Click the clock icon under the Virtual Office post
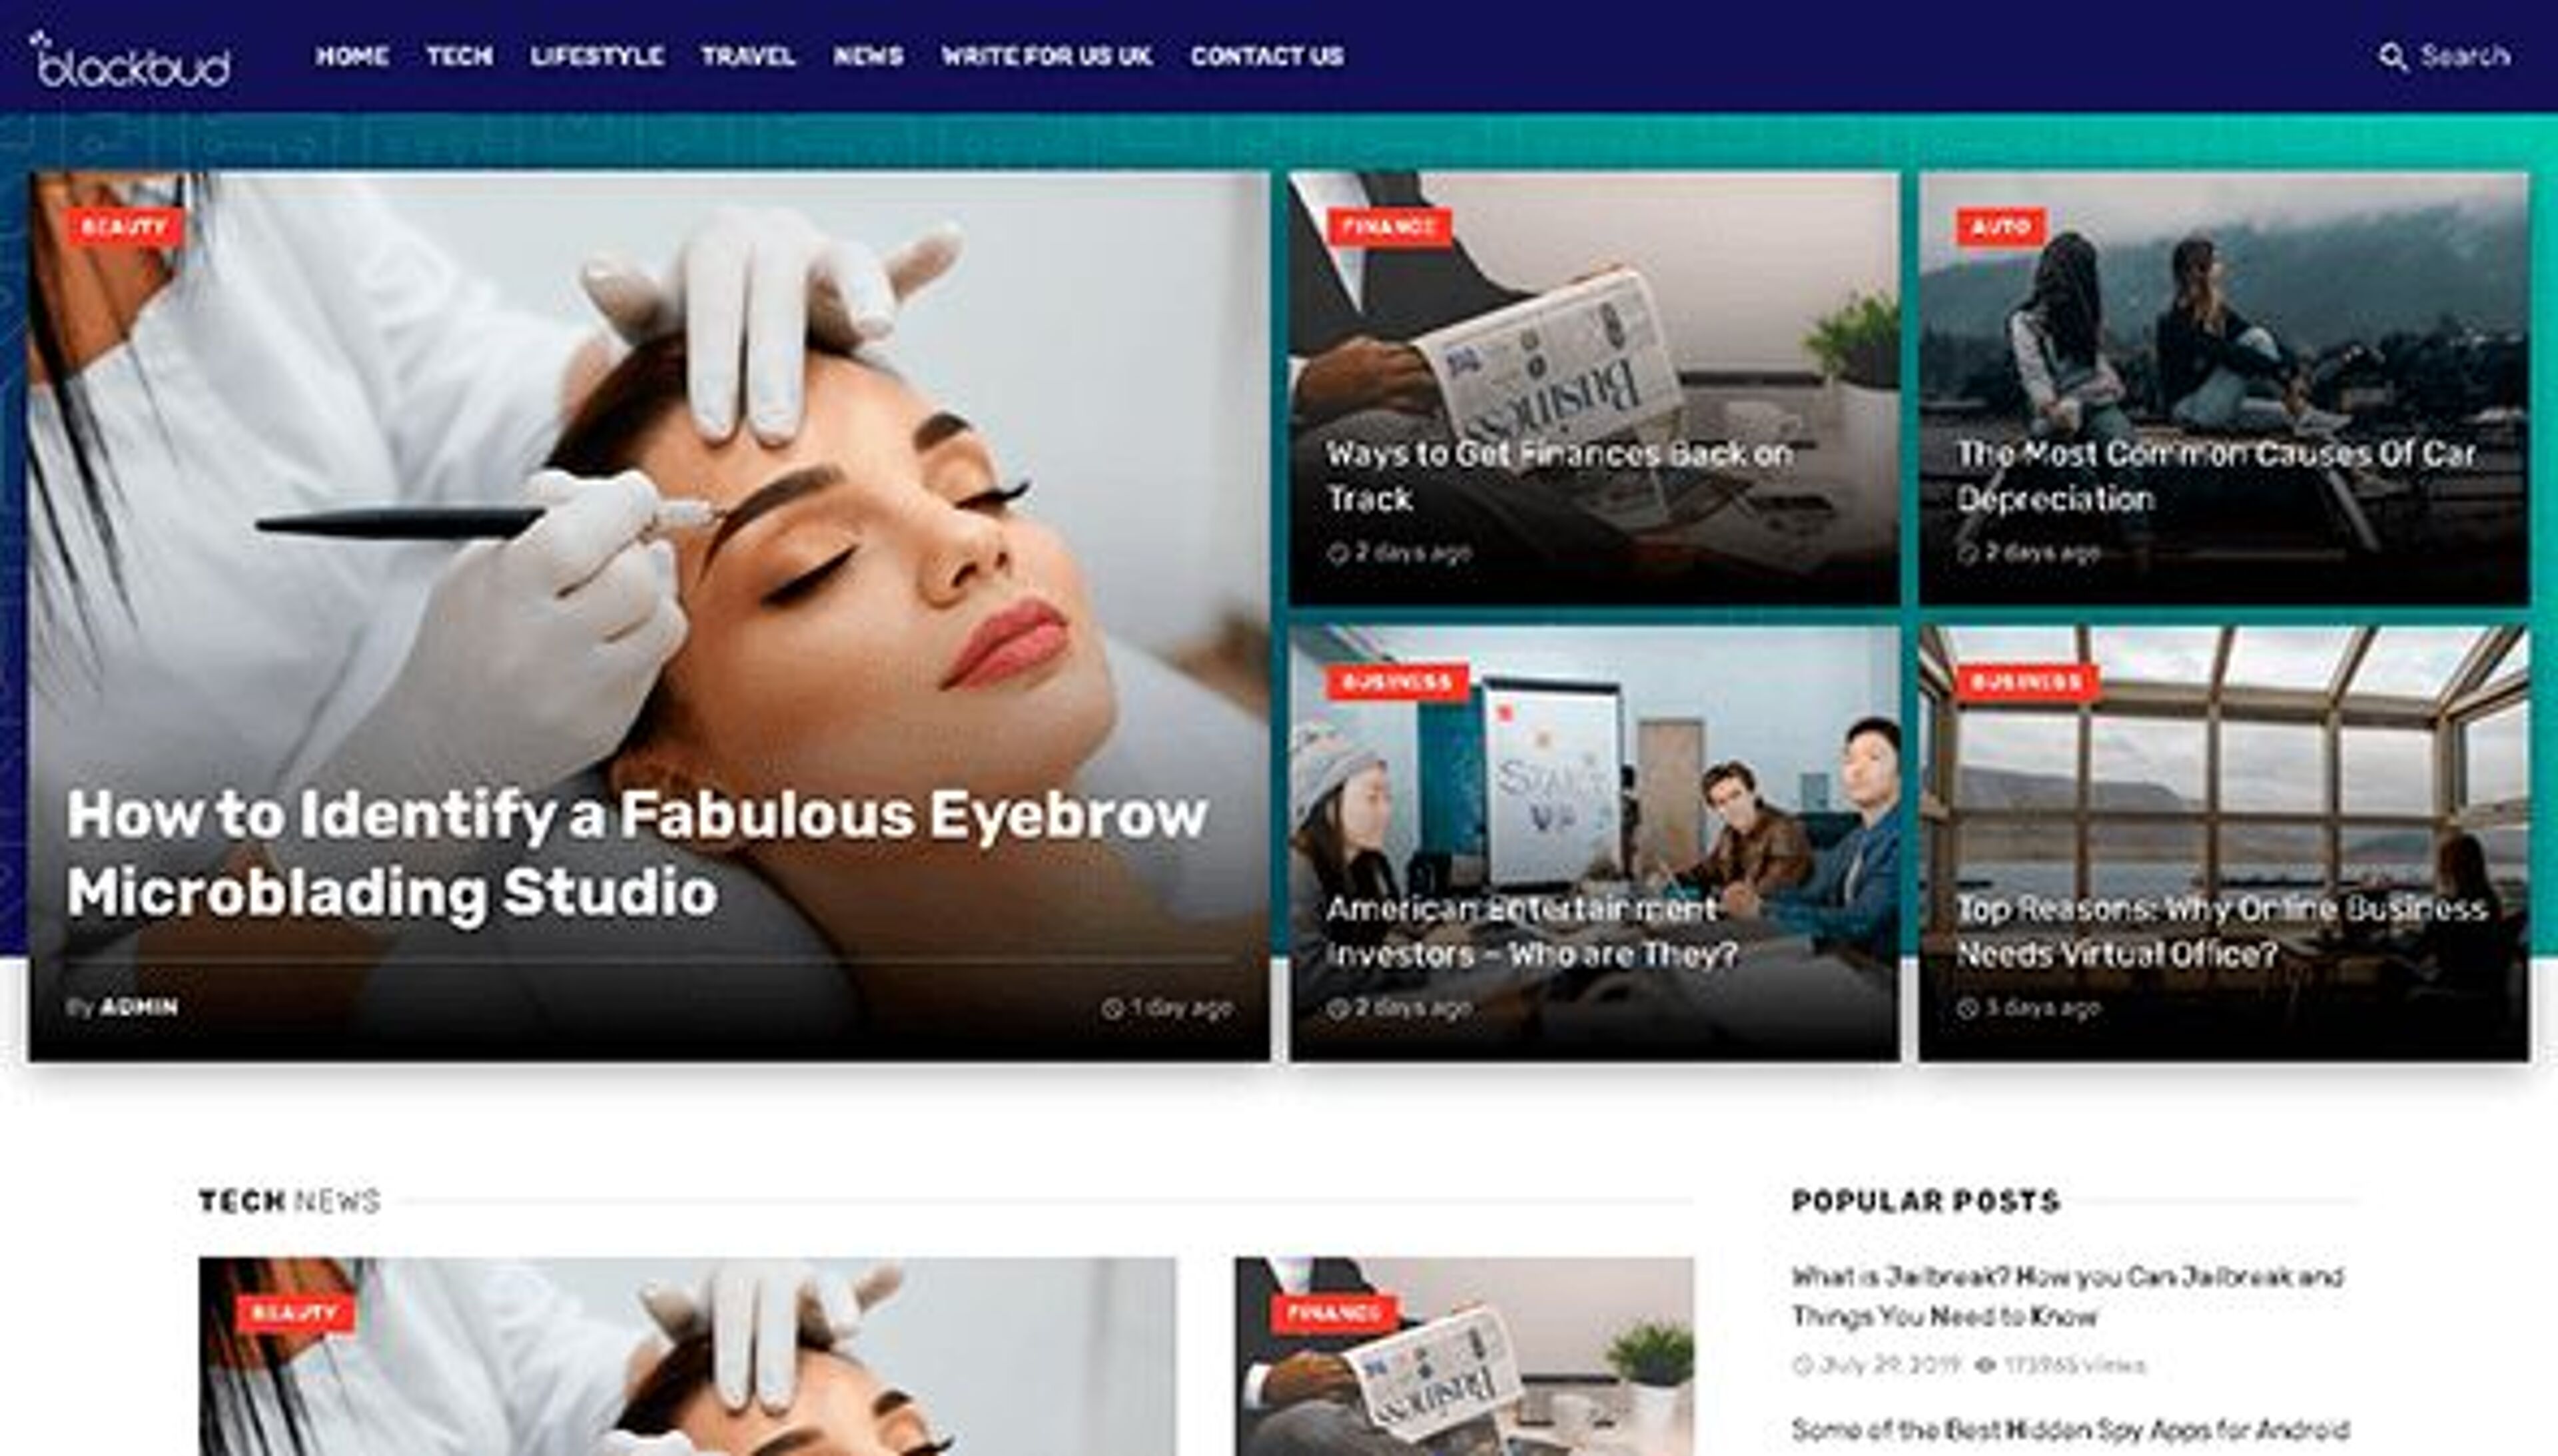 1967,1008
